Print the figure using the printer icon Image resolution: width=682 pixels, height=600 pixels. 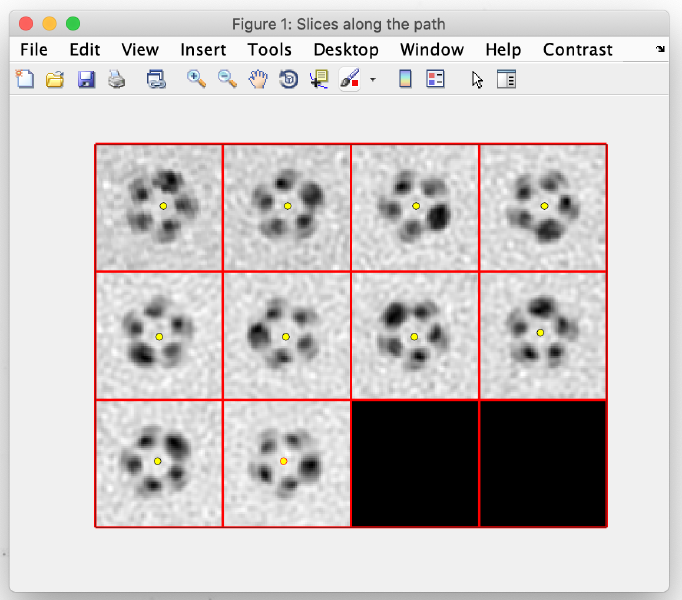(116, 80)
